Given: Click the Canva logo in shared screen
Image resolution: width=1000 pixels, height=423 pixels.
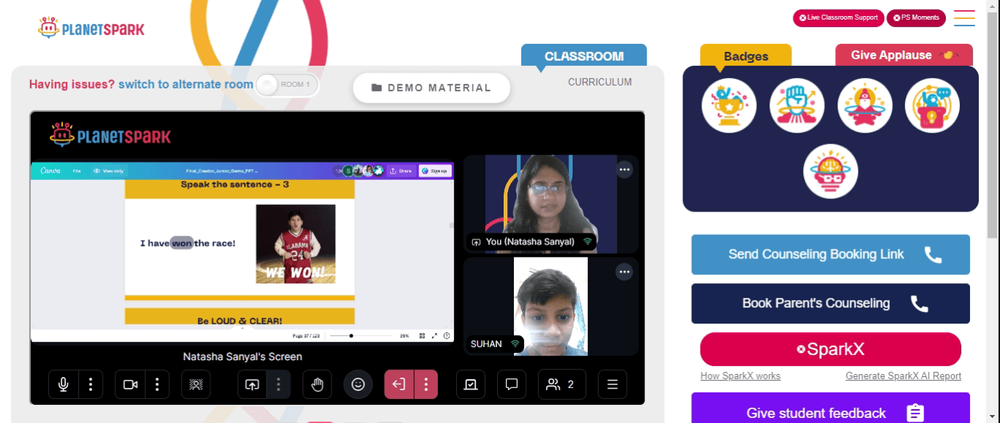Looking at the screenshot, I should 50,170.
